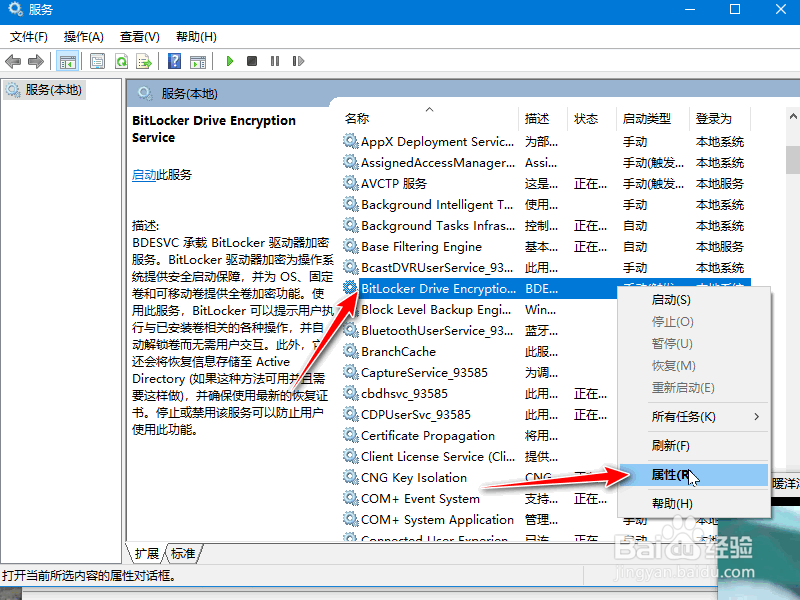Sort by the 描述 column header

pyautogui.click(x=543, y=119)
